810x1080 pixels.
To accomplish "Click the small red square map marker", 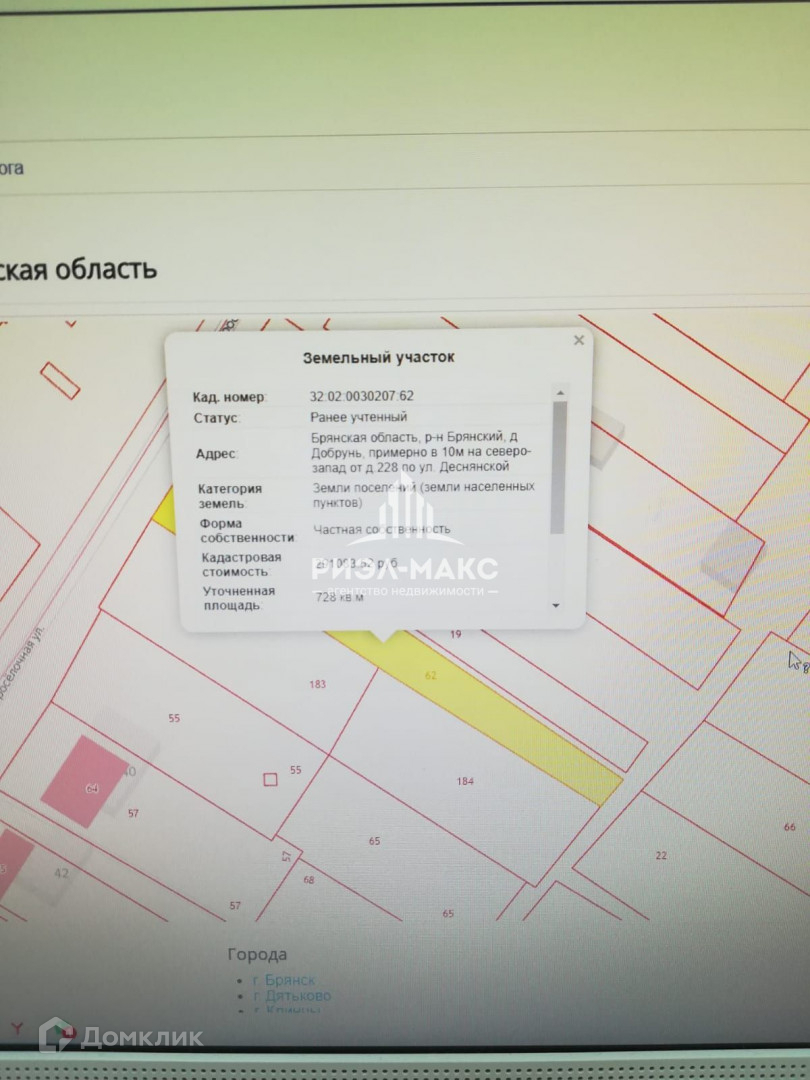I will [270, 779].
